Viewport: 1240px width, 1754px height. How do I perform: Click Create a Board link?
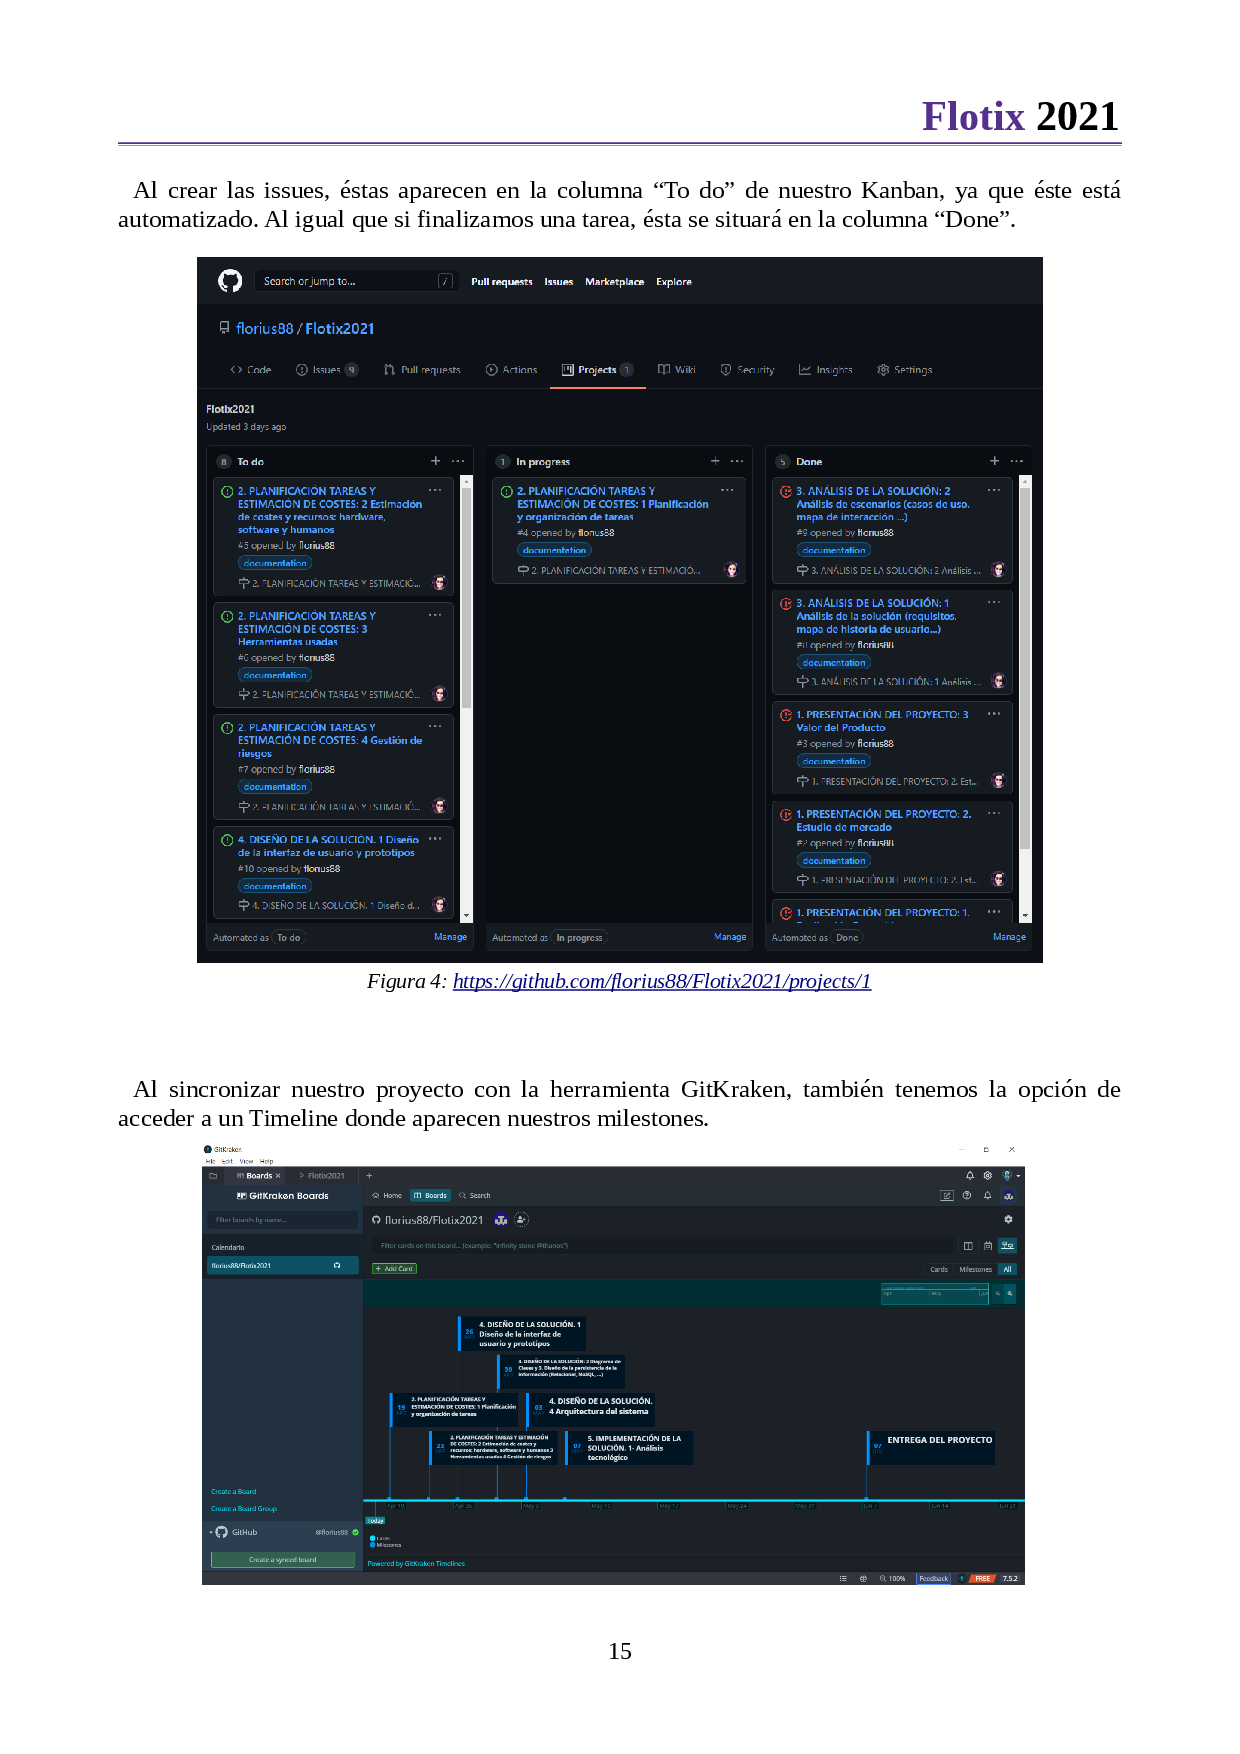[x=233, y=1491]
